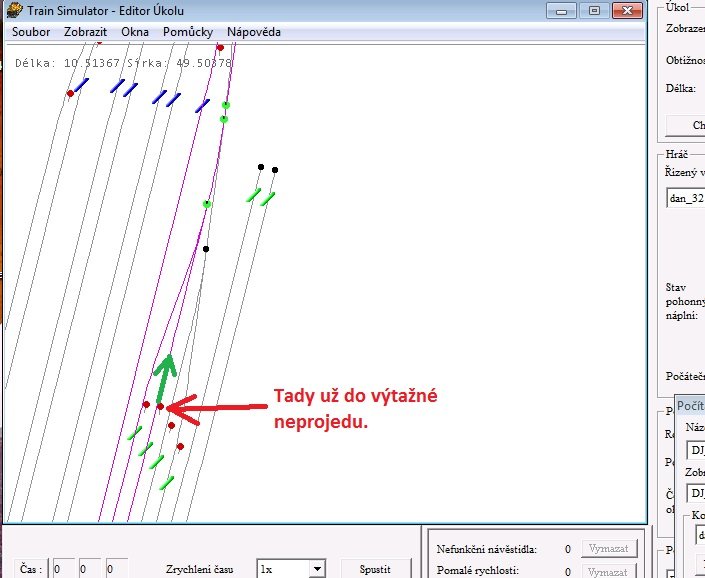This screenshot has height=578, width=705.
Task: Click the first Čas hours field
Action: pos(63,569)
